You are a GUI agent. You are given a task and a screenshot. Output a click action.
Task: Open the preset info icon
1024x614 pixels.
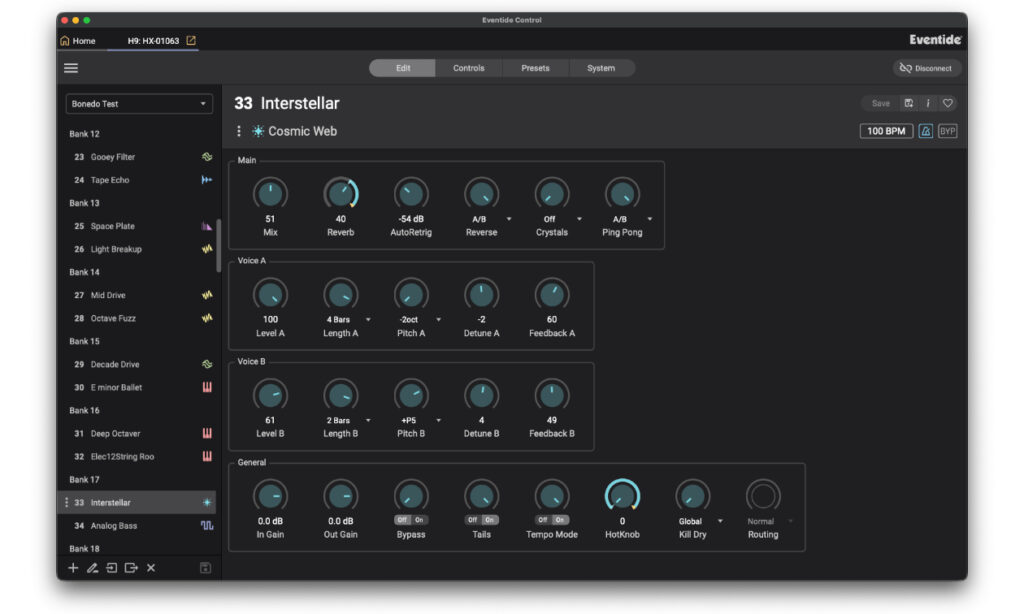pos(928,103)
